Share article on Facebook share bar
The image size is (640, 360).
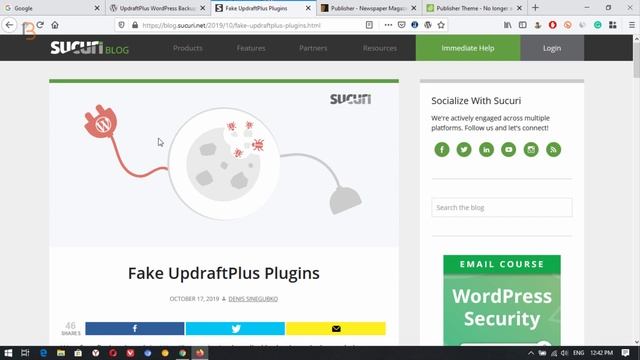point(135,329)
